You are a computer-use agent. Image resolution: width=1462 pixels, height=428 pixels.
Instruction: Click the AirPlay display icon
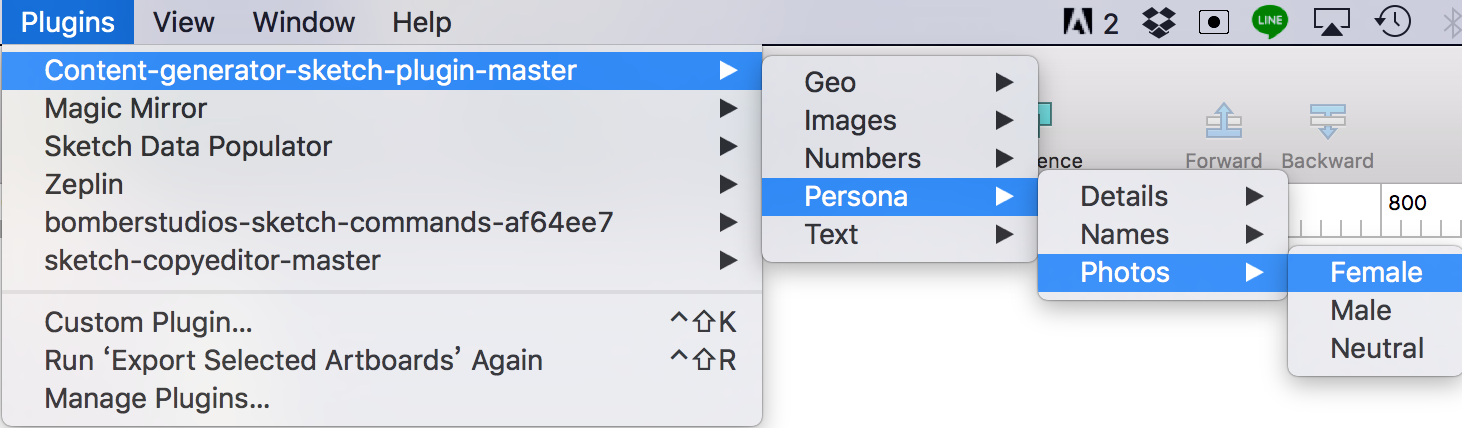[x=1331, y=22]
